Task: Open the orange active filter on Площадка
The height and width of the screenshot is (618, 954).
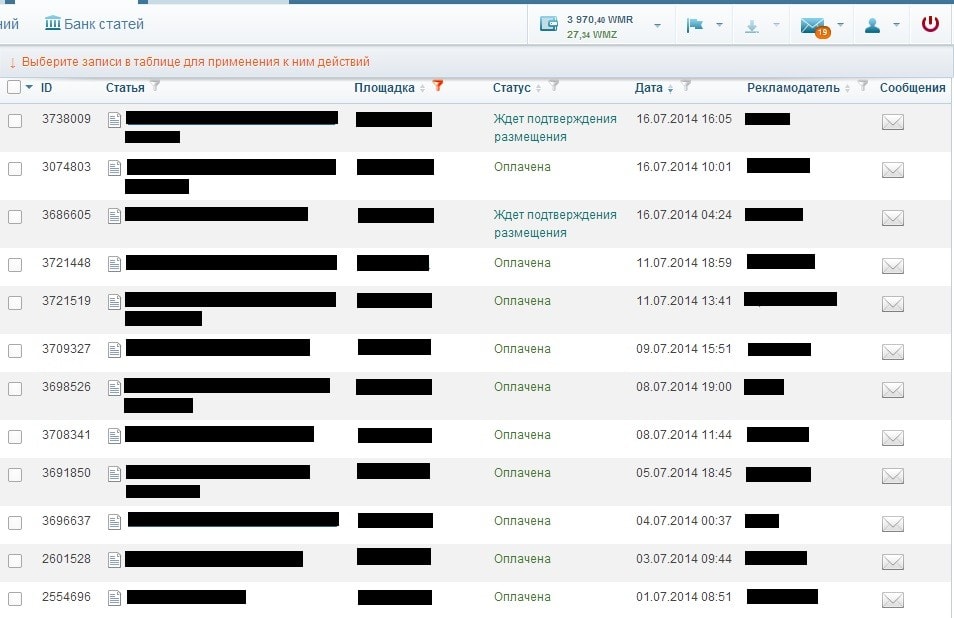Action: coord(438,86)
